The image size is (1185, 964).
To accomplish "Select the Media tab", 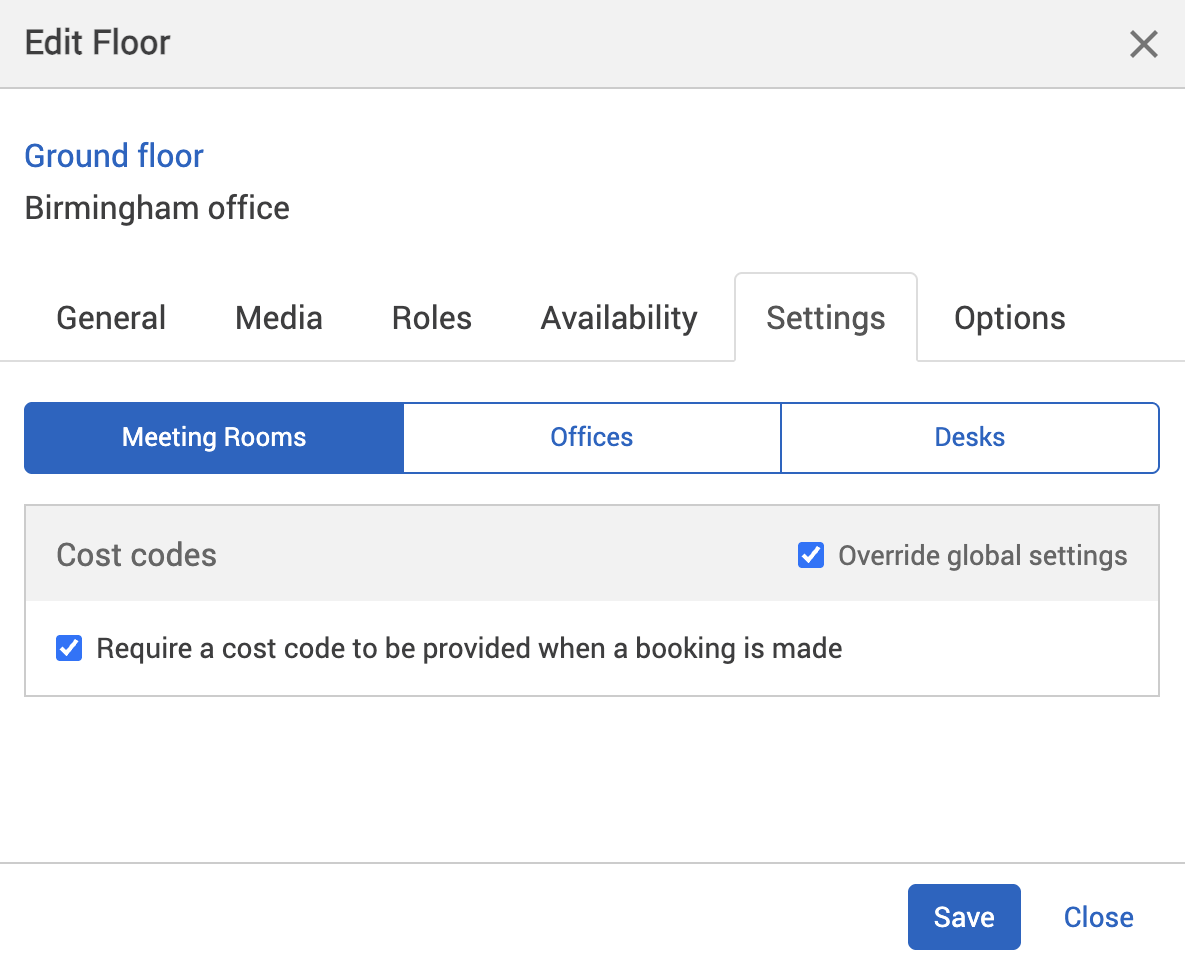I will (x=278, y=317).
